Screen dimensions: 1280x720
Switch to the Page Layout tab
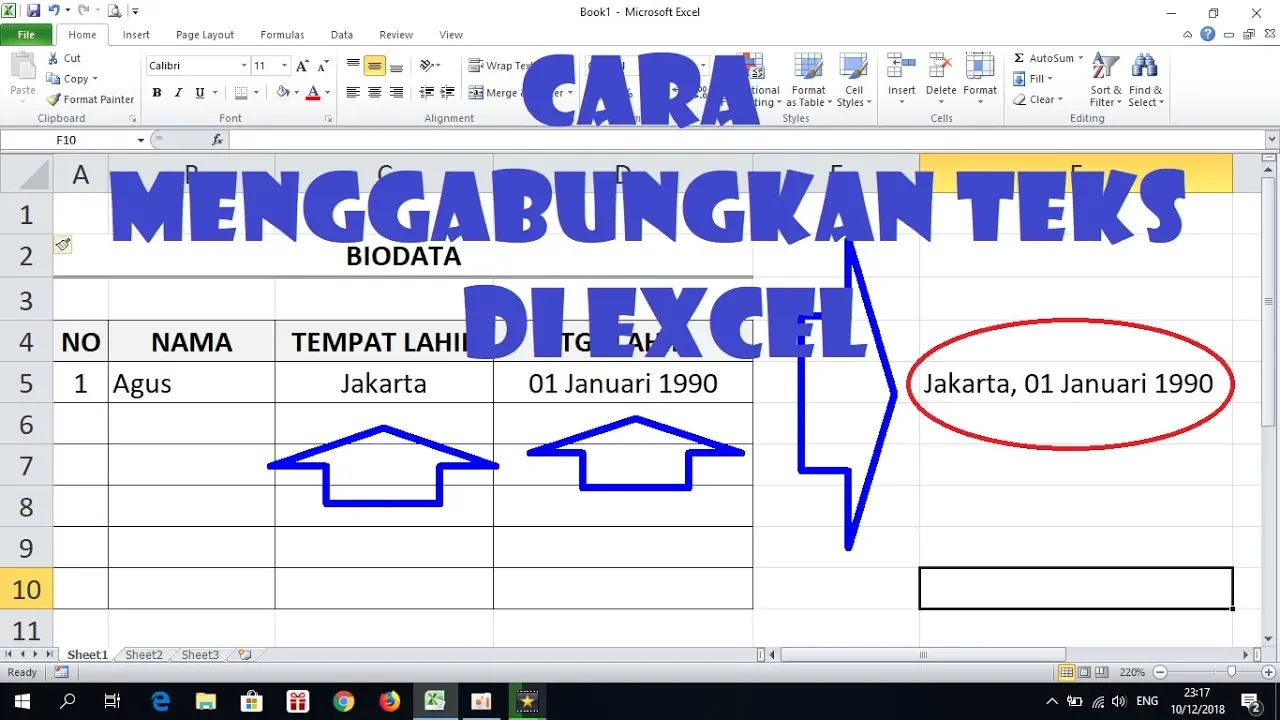click(x=205, y=35)
